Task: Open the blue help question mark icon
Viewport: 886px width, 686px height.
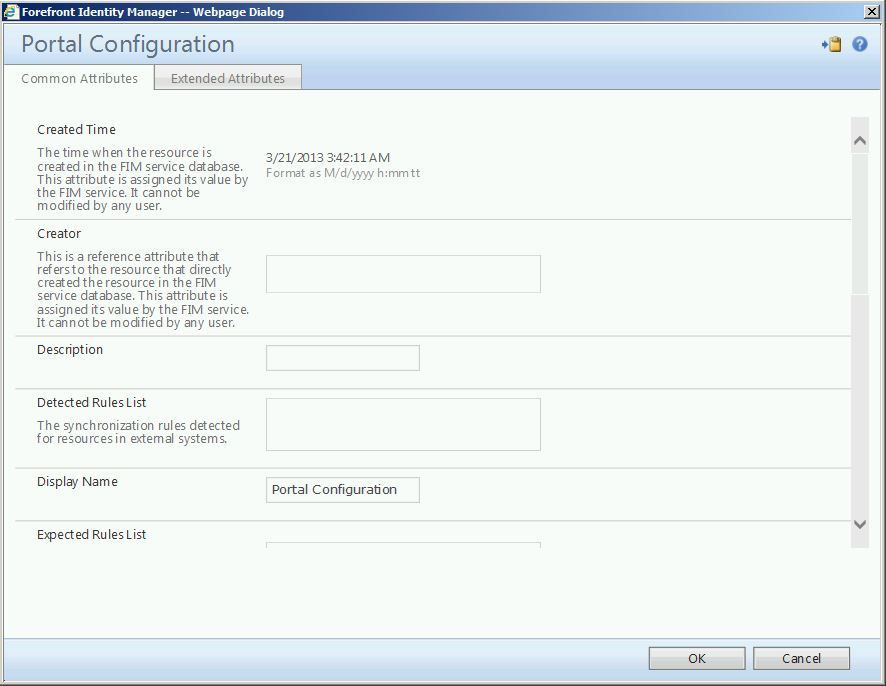Action: point(859,44)
